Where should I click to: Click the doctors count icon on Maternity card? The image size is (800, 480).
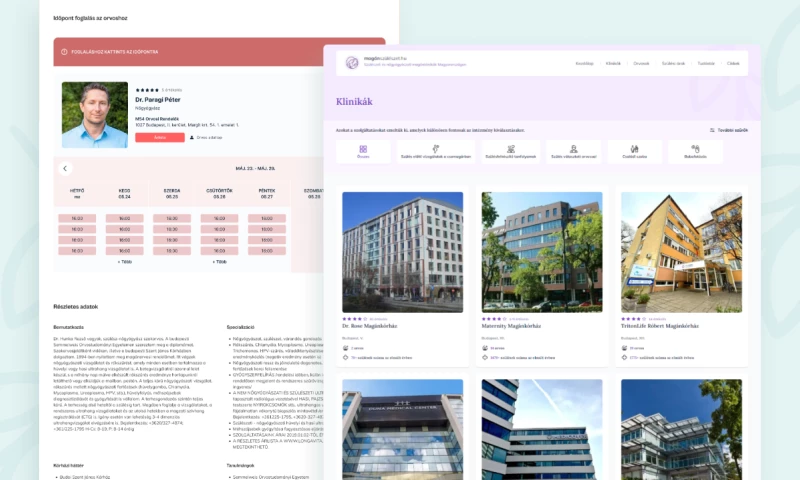(x=485, y=348)
